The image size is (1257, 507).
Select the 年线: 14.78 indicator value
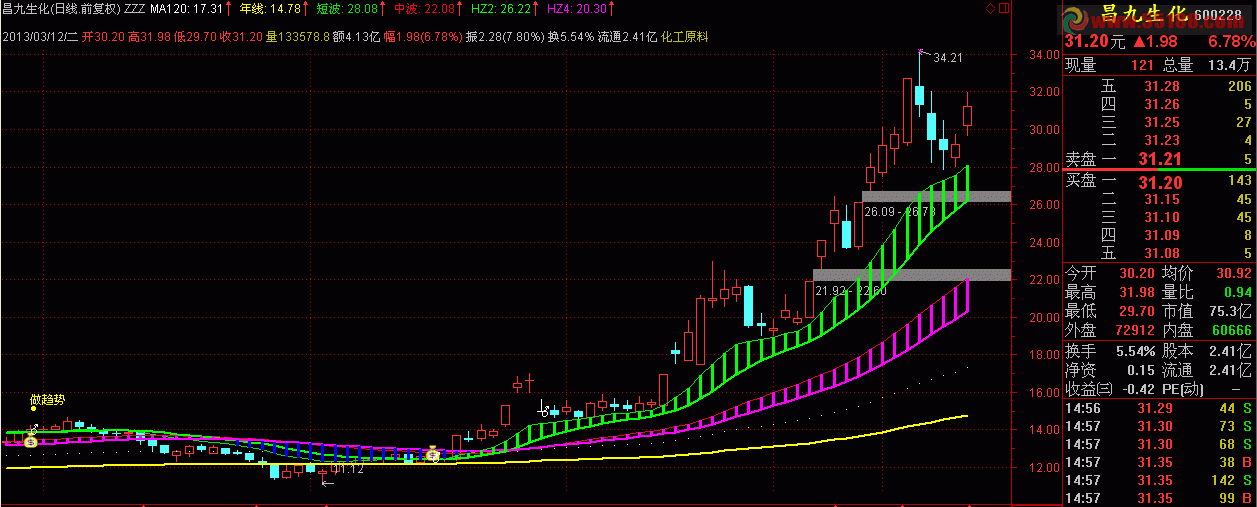coord(269,8)
